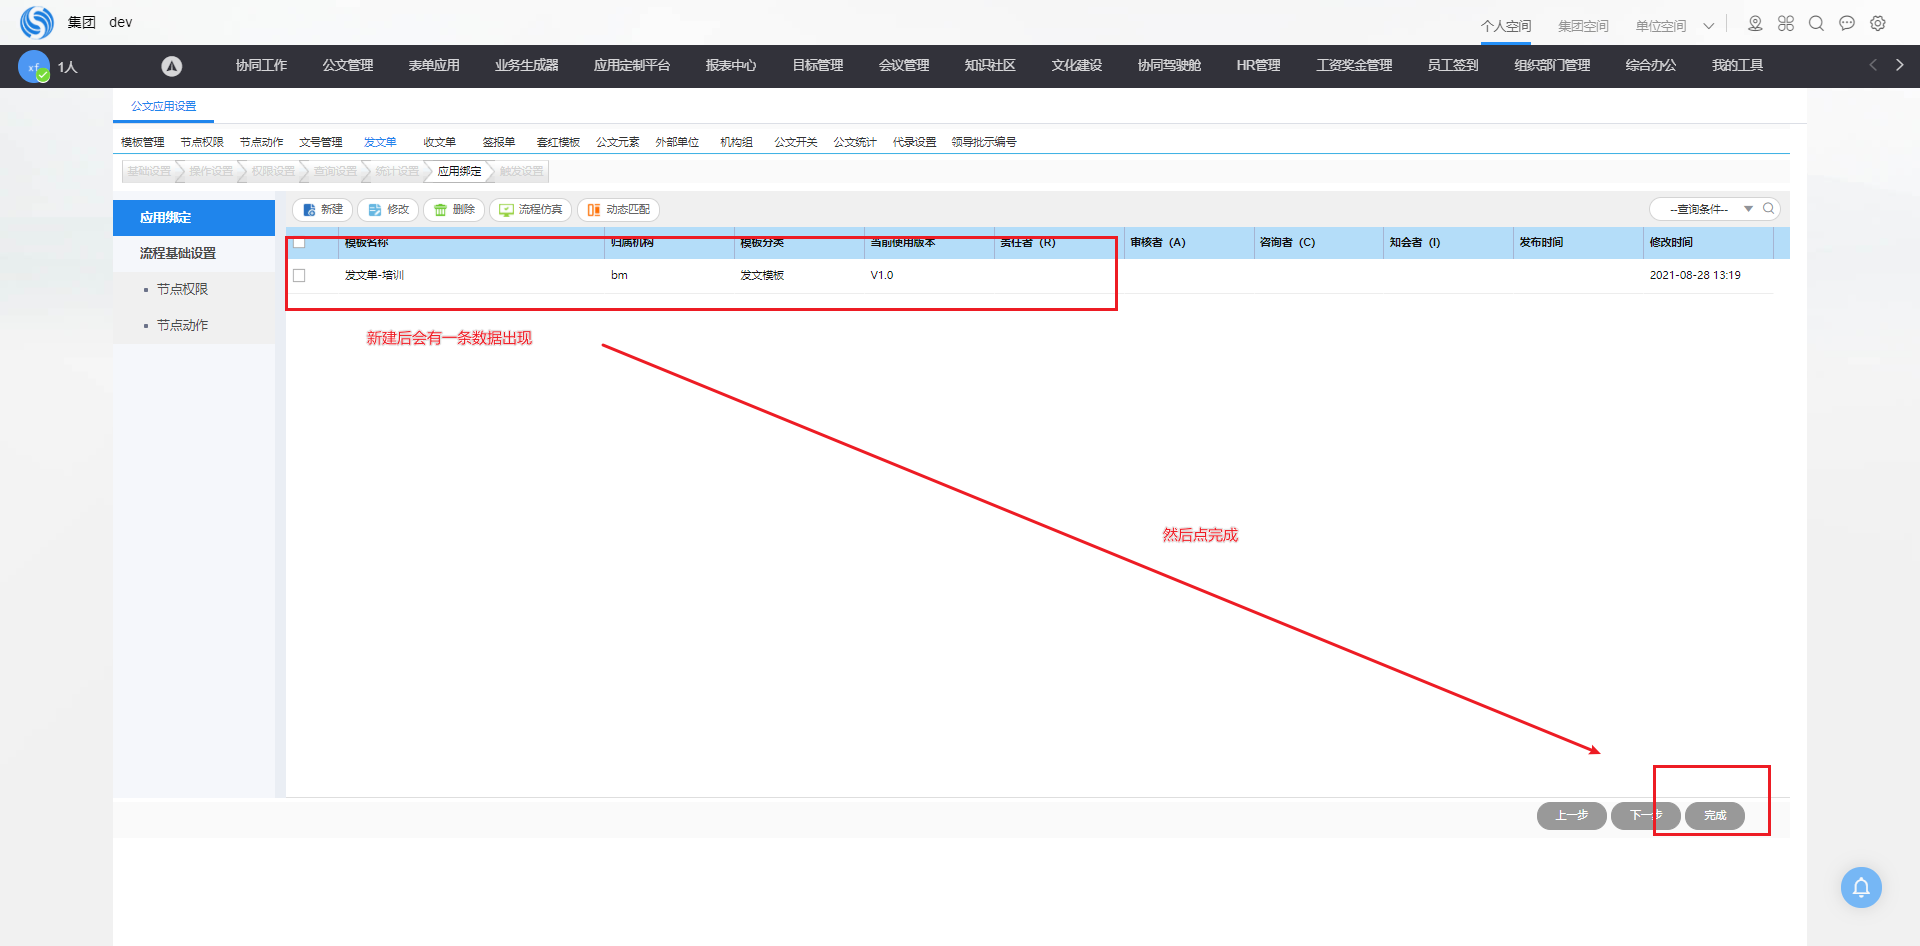Check the 发文单-培训 row checkbox
The image size is (1920, 946).
[x=299, y=276]
